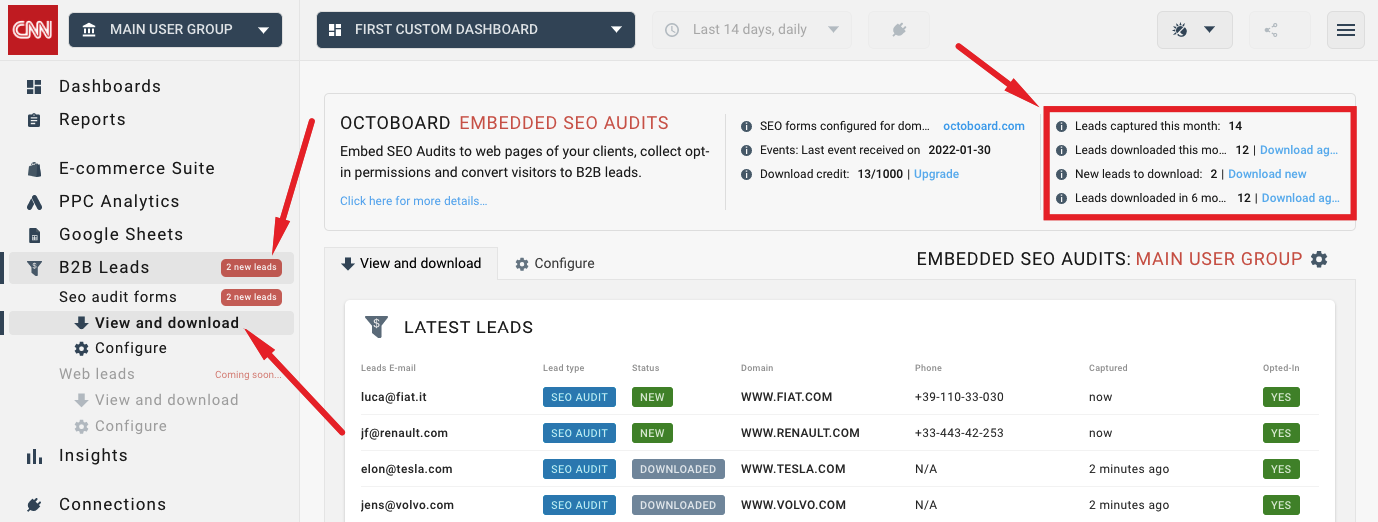The image size is (1378, 522).
Task: Click the Dashboards grid icon
Action: (34, 87)
